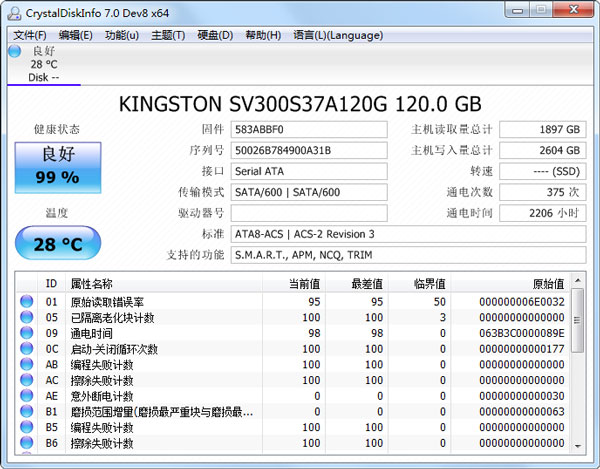Click raw value 063B3C0000089E
600x469 pixels.
[x=522, y=333]
